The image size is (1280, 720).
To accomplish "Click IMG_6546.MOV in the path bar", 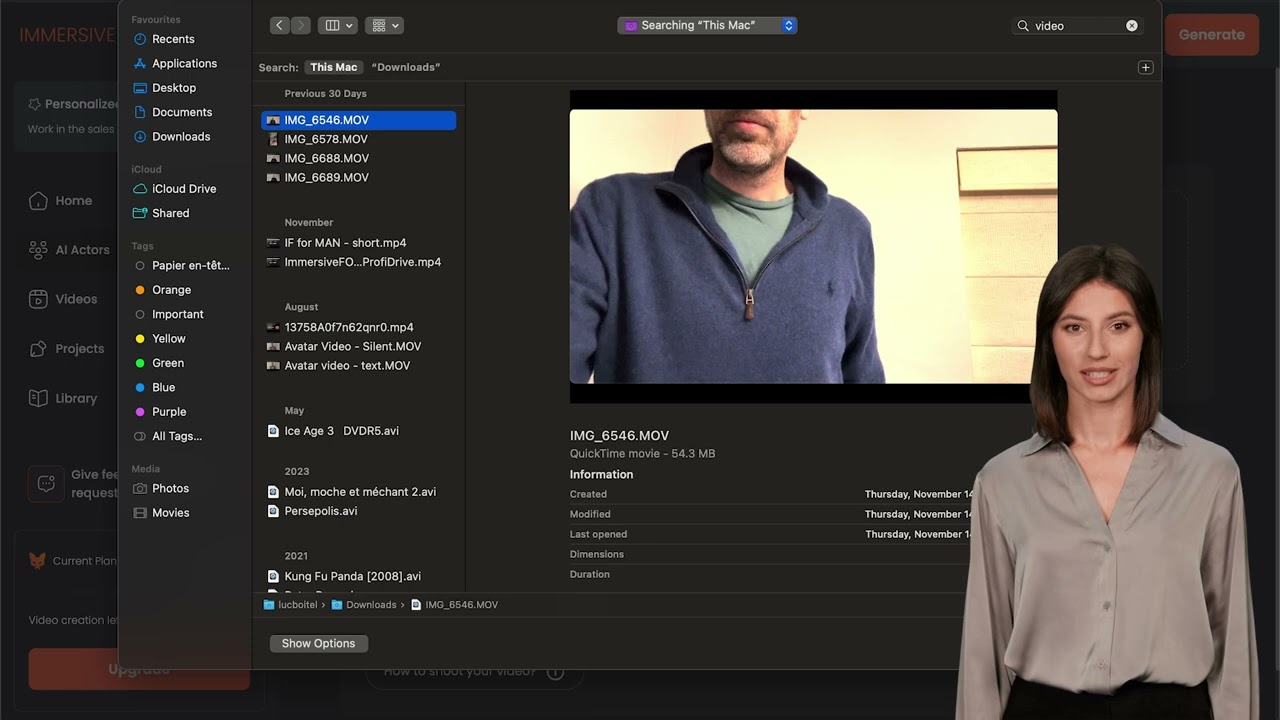I will point(454,605).
